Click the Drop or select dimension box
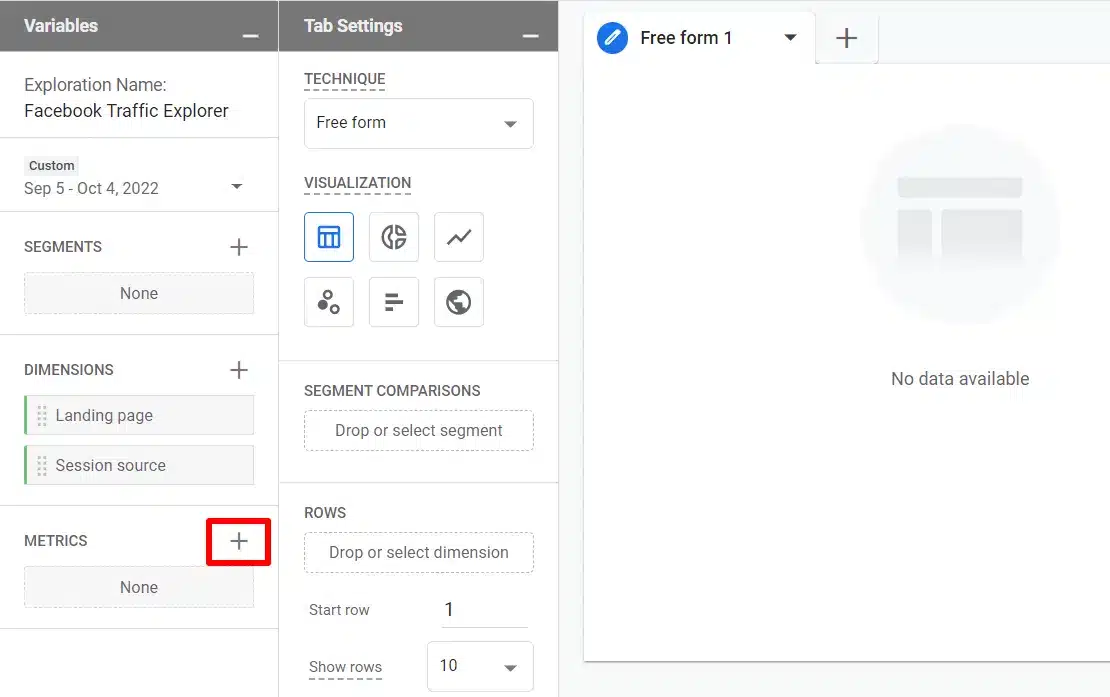Screen dimensions: 1110x697 (418, 553)
